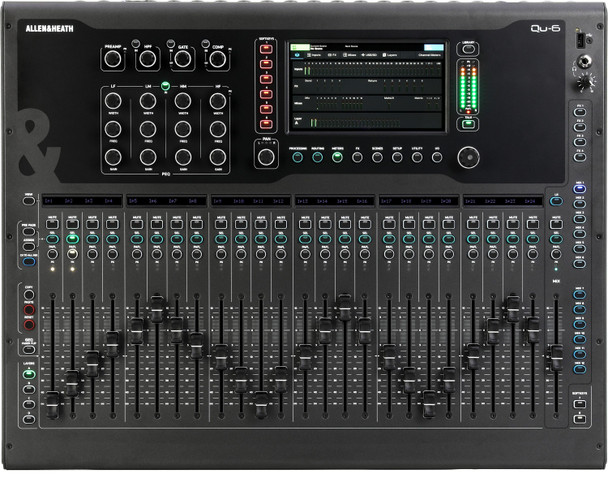Click the blue-lit MIX 1 key
Screen dimensions: 608x478
coord(580,189)
